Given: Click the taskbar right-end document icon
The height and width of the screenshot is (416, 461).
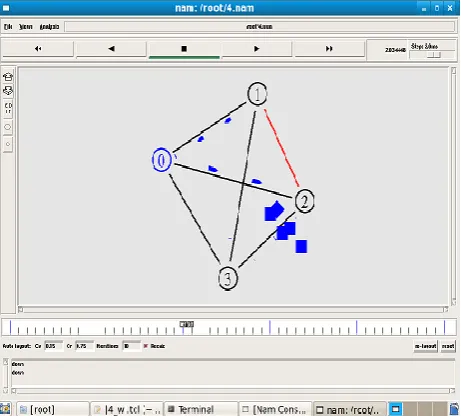Looking at the screenshot, I should tap(454, 409).
